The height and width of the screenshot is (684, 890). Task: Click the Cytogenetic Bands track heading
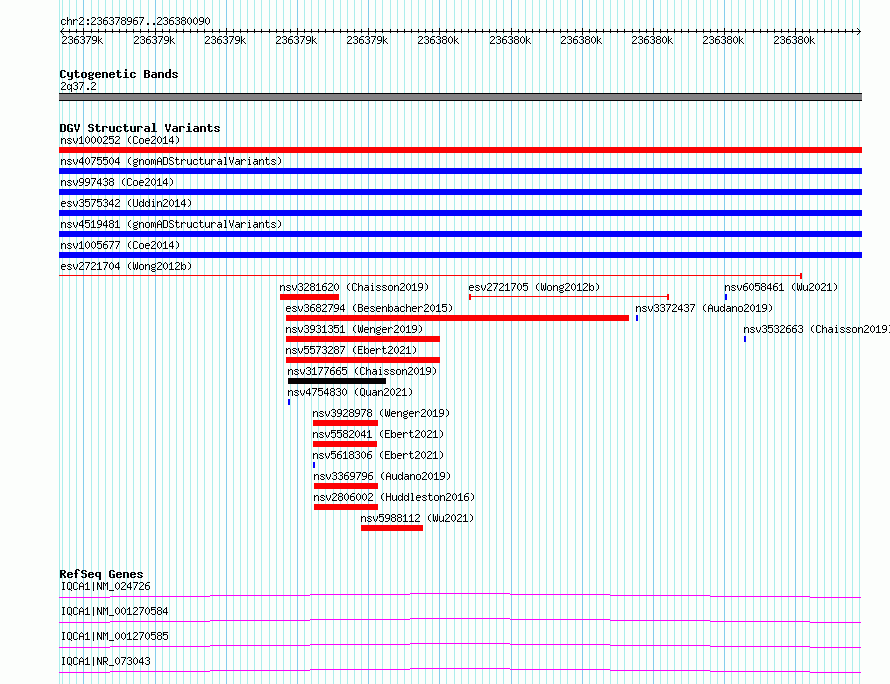click(x=119, y=74)
